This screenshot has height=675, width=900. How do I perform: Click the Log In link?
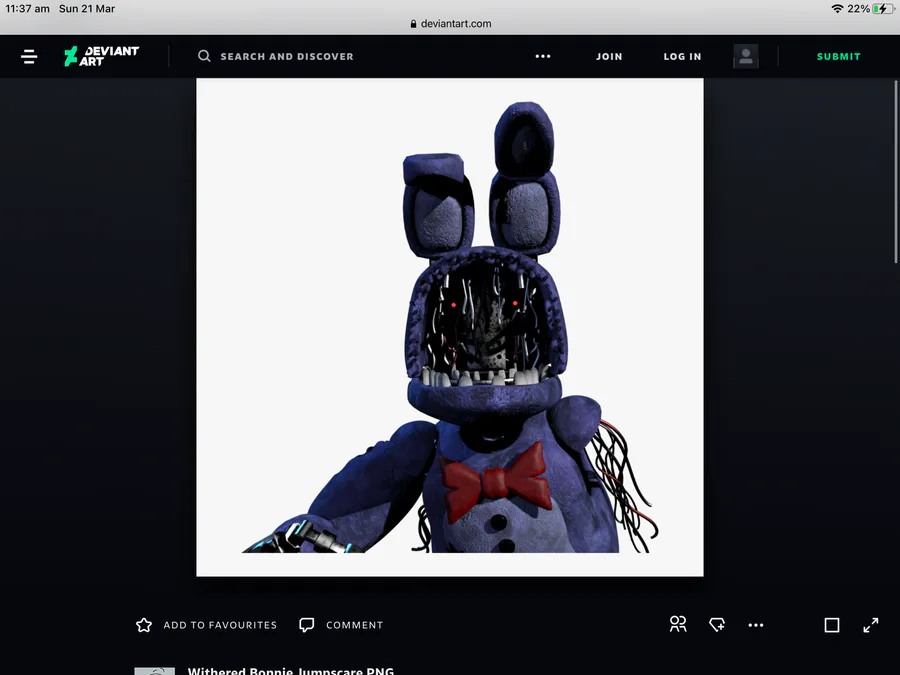[x=682, y=56]
